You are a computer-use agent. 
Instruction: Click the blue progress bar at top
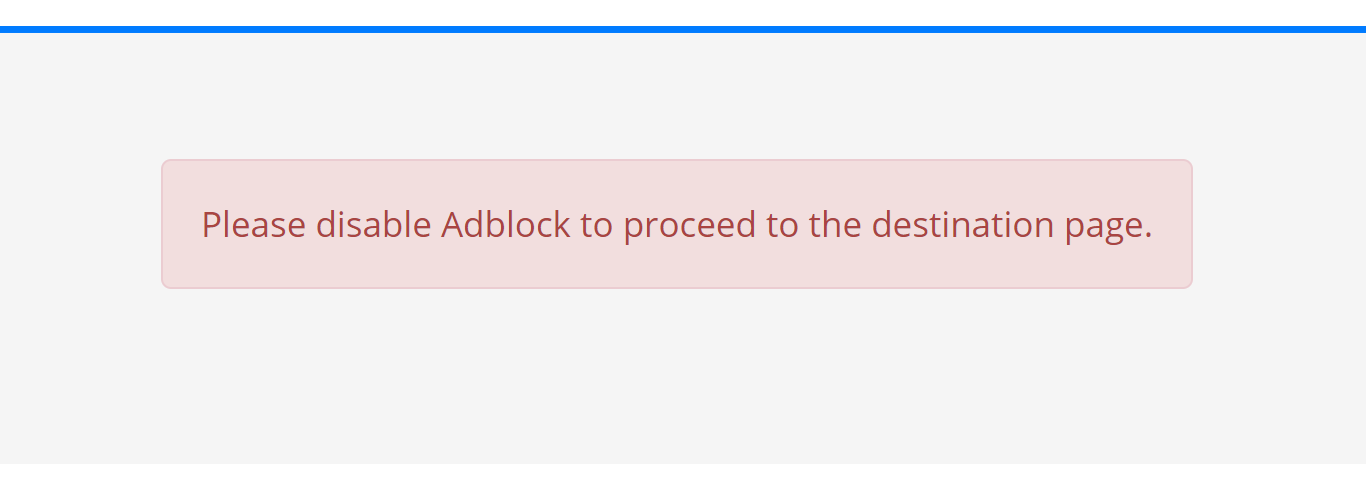(x=683, y=29)
